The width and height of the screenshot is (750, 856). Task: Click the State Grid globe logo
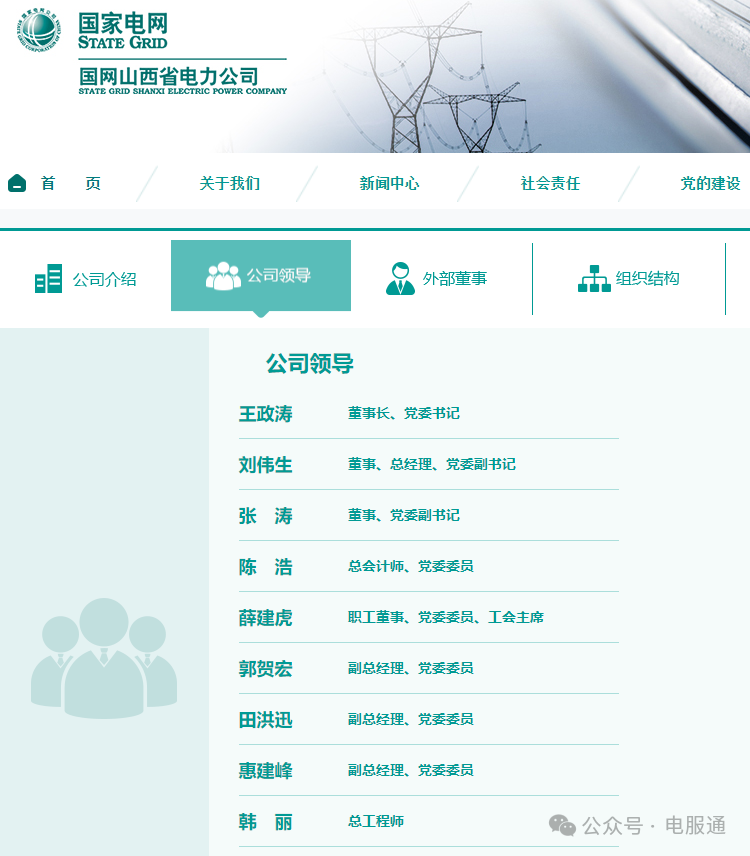coord(38,30)
